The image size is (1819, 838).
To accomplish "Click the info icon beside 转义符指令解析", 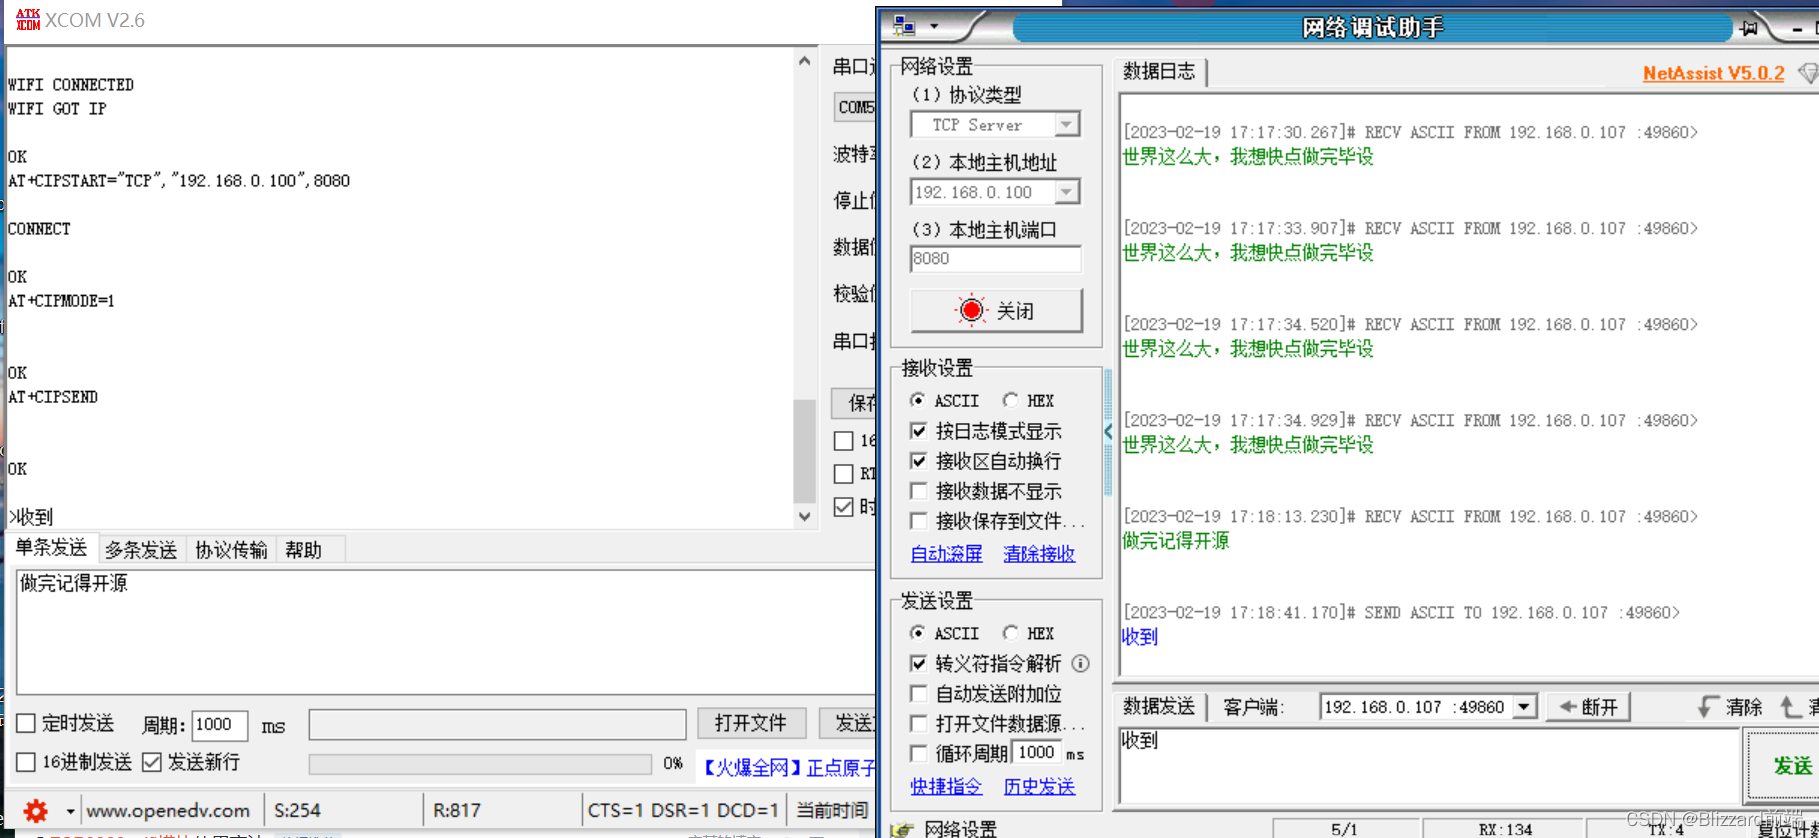I will (1080, 663).
